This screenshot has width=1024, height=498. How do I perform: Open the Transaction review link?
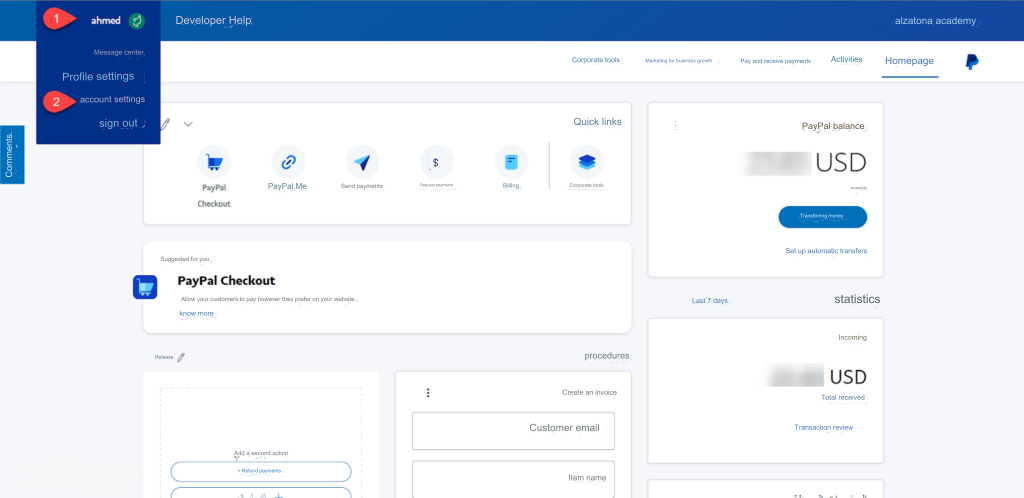pyautogui.click(x=824, y=428)
